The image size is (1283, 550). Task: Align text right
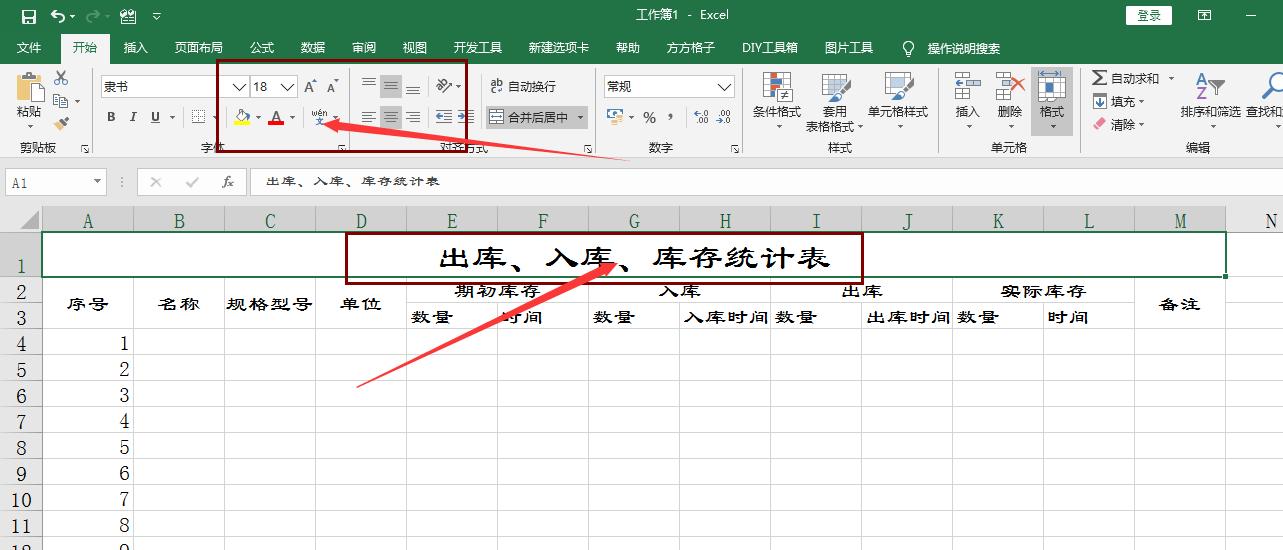[x=412, y=117]
